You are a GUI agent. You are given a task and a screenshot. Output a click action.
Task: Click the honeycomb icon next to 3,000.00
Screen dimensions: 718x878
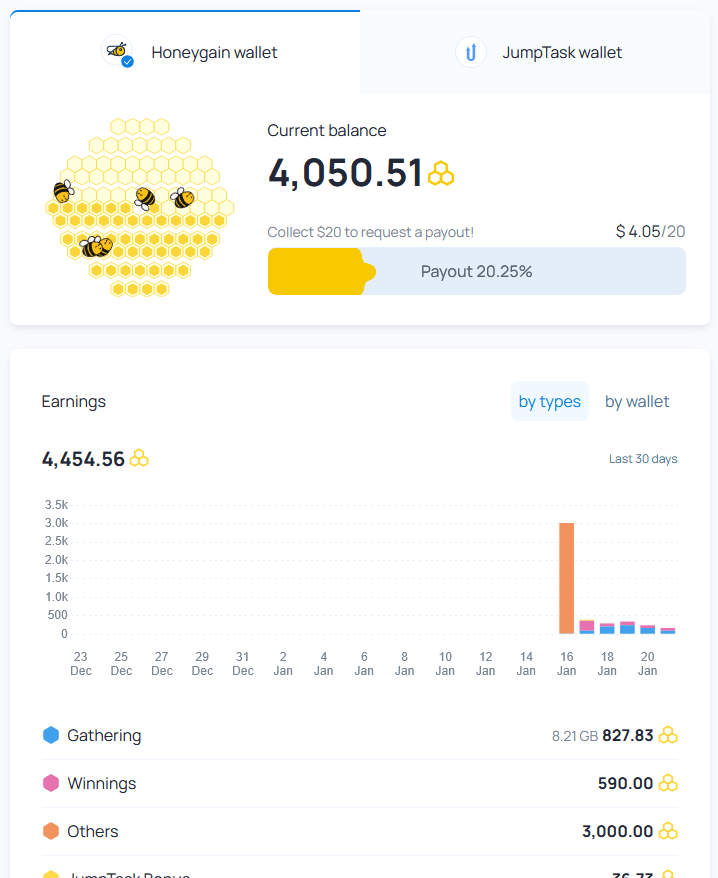pyautogui.click(x=668, y=832)
